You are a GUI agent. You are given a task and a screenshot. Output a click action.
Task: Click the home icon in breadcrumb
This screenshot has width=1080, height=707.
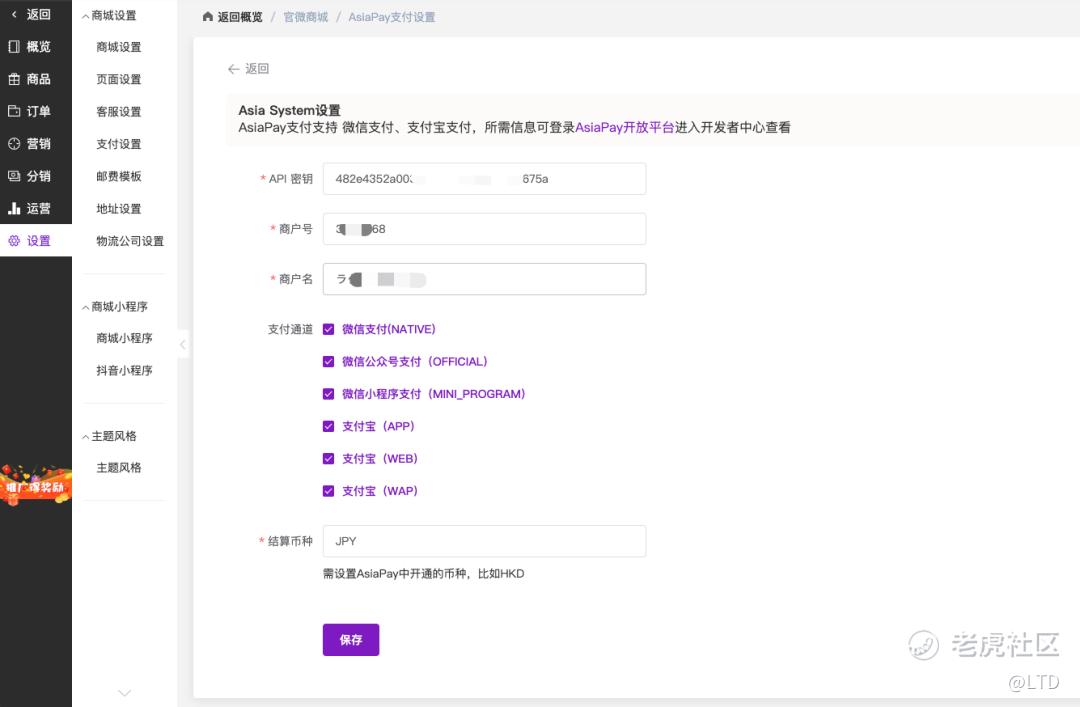[207, 17]
